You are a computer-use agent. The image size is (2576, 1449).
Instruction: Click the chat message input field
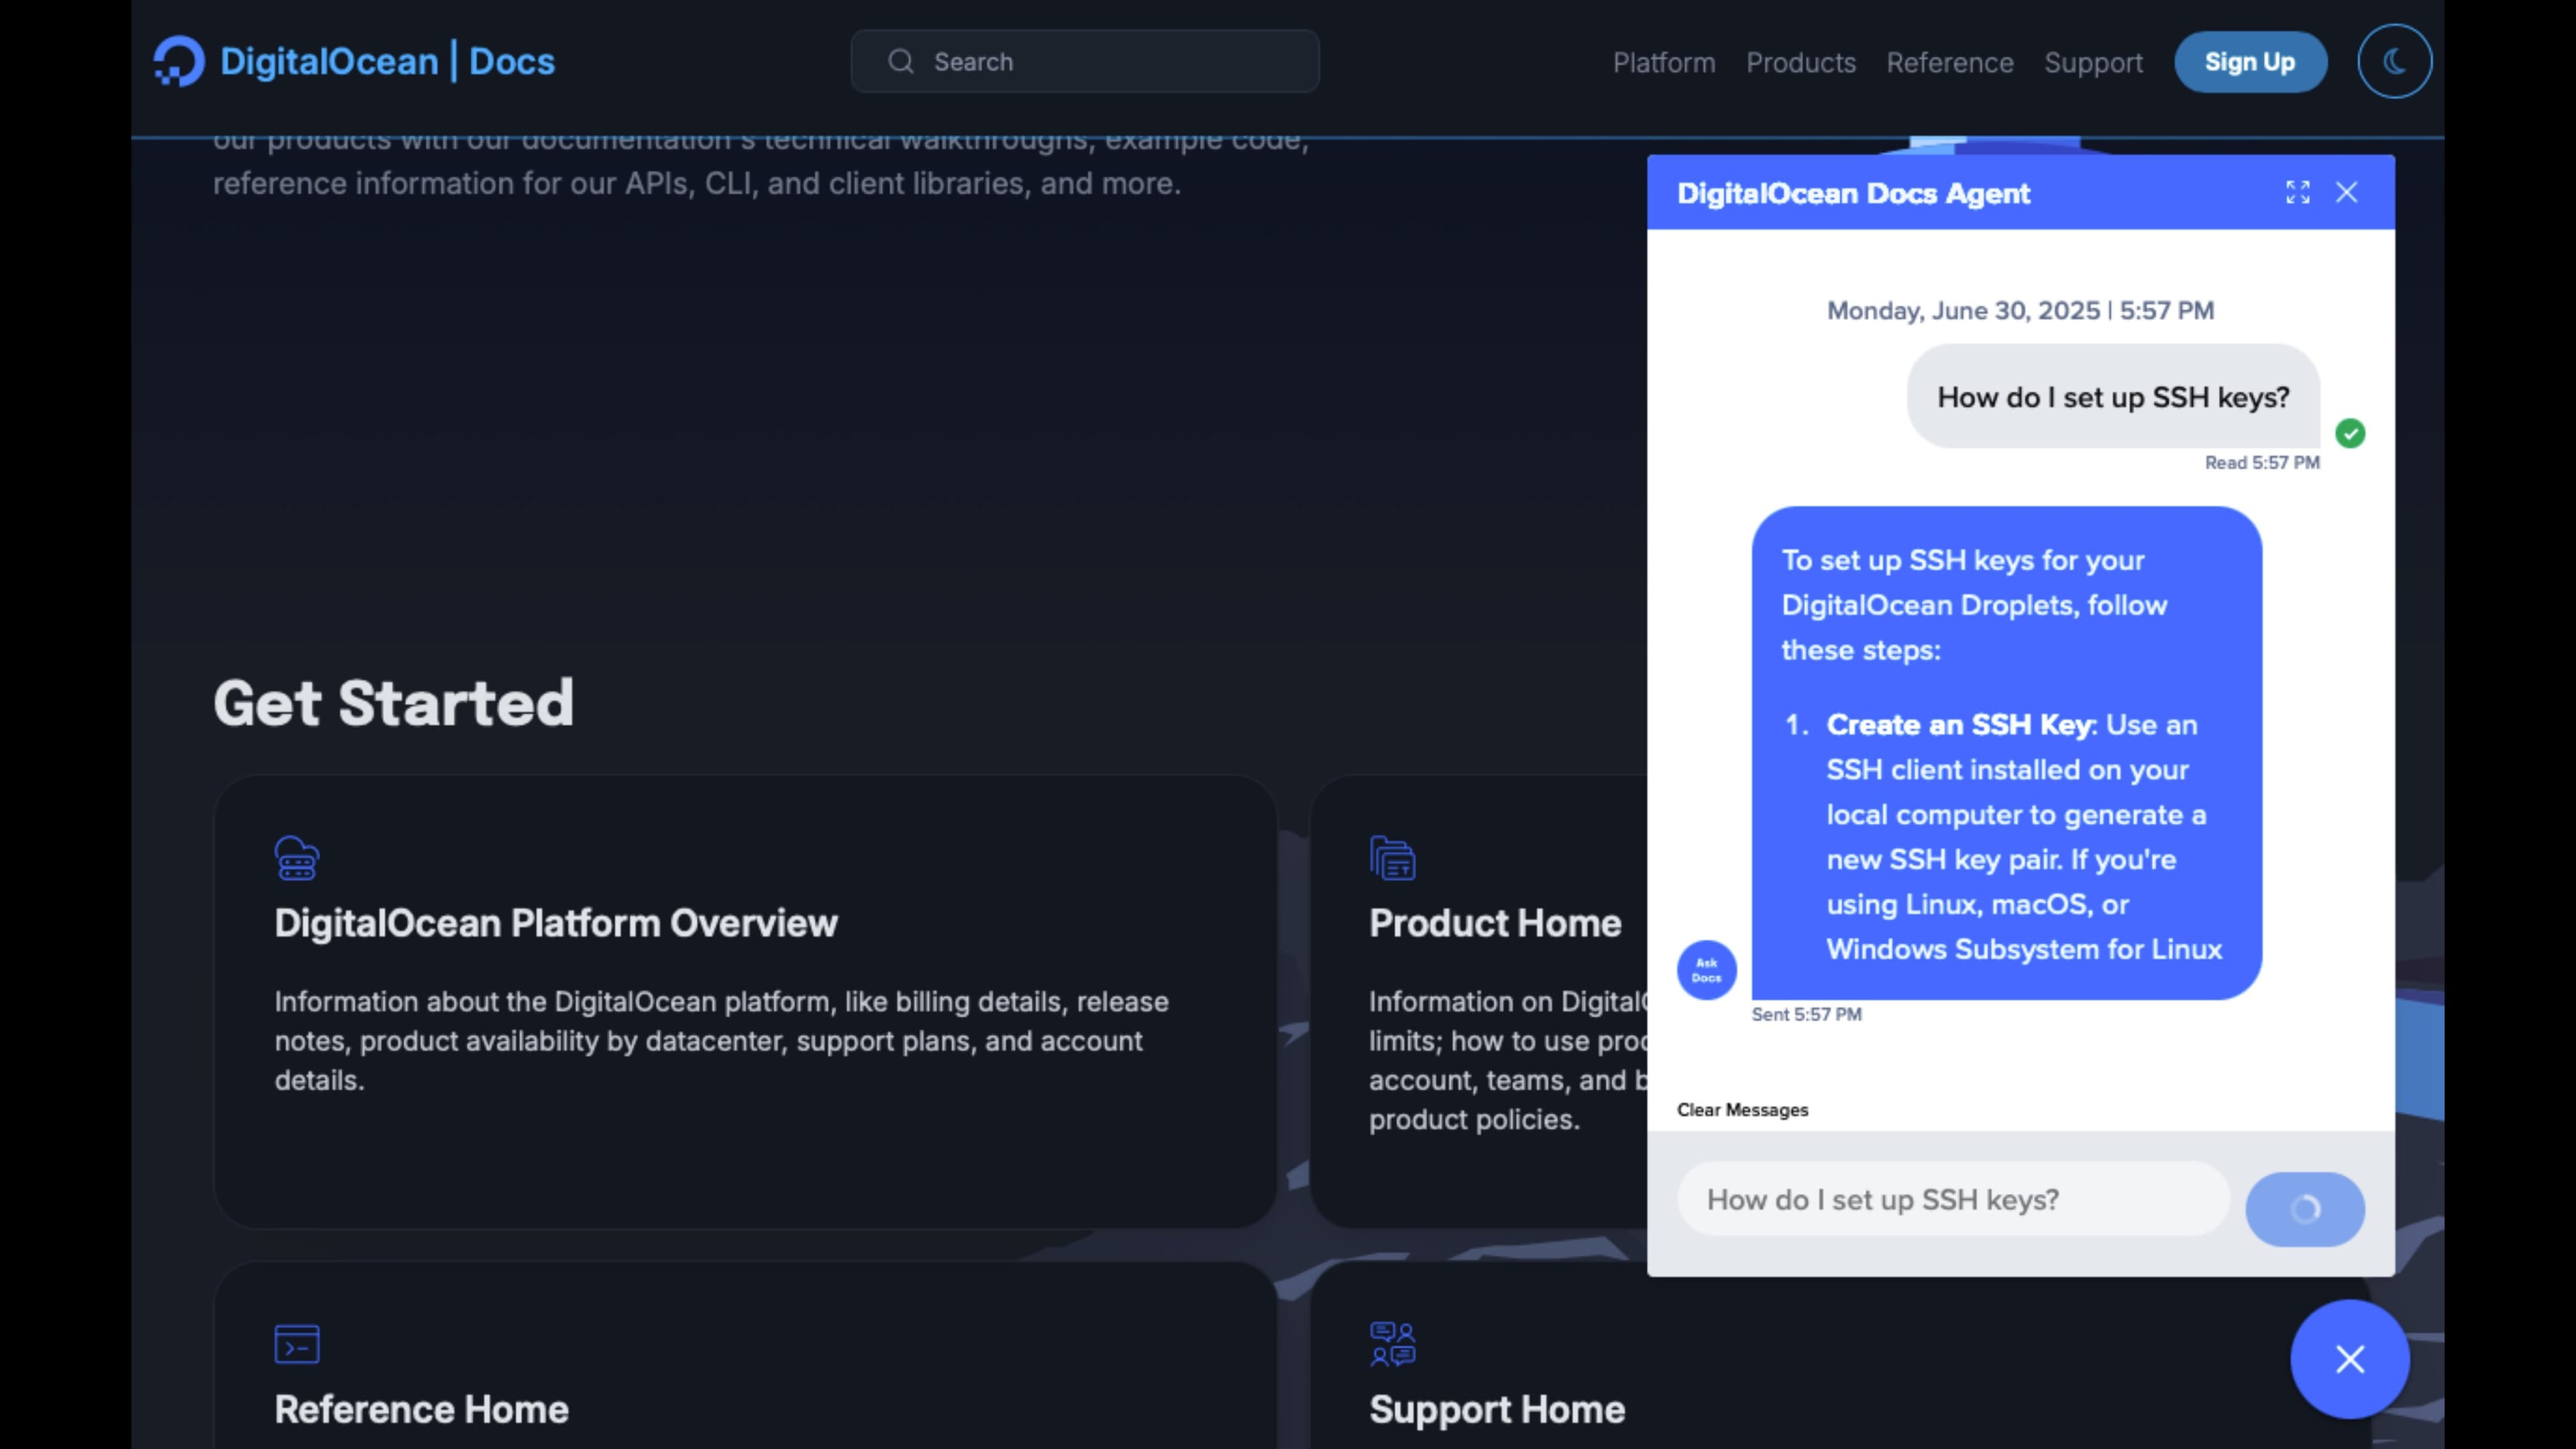[1953, 1199]
